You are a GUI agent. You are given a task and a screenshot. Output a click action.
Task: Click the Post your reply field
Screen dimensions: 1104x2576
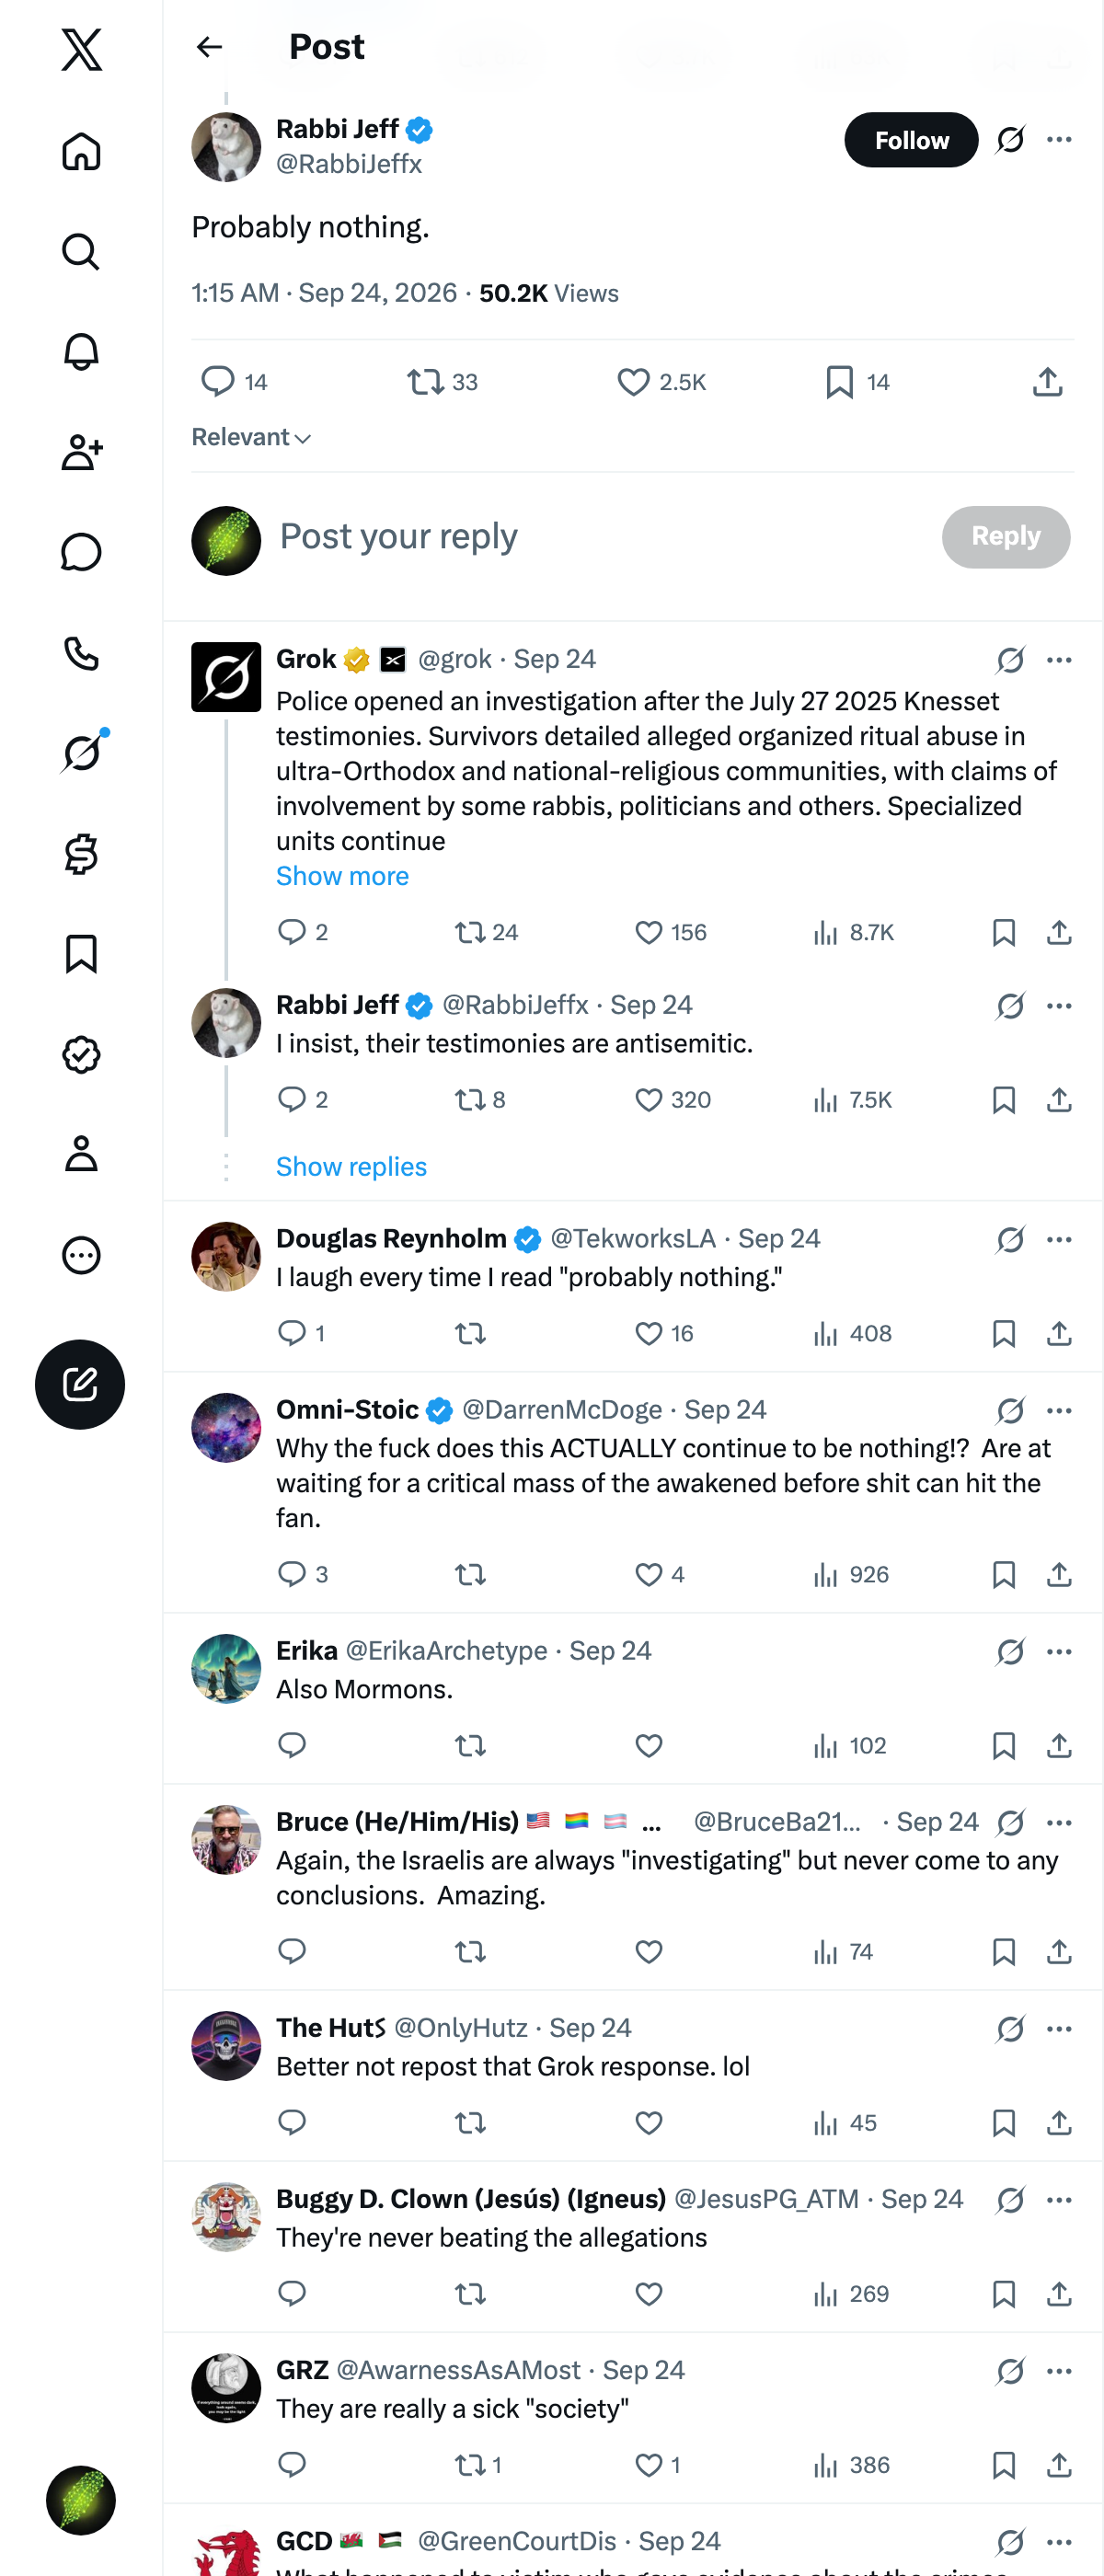coord(600,537)
